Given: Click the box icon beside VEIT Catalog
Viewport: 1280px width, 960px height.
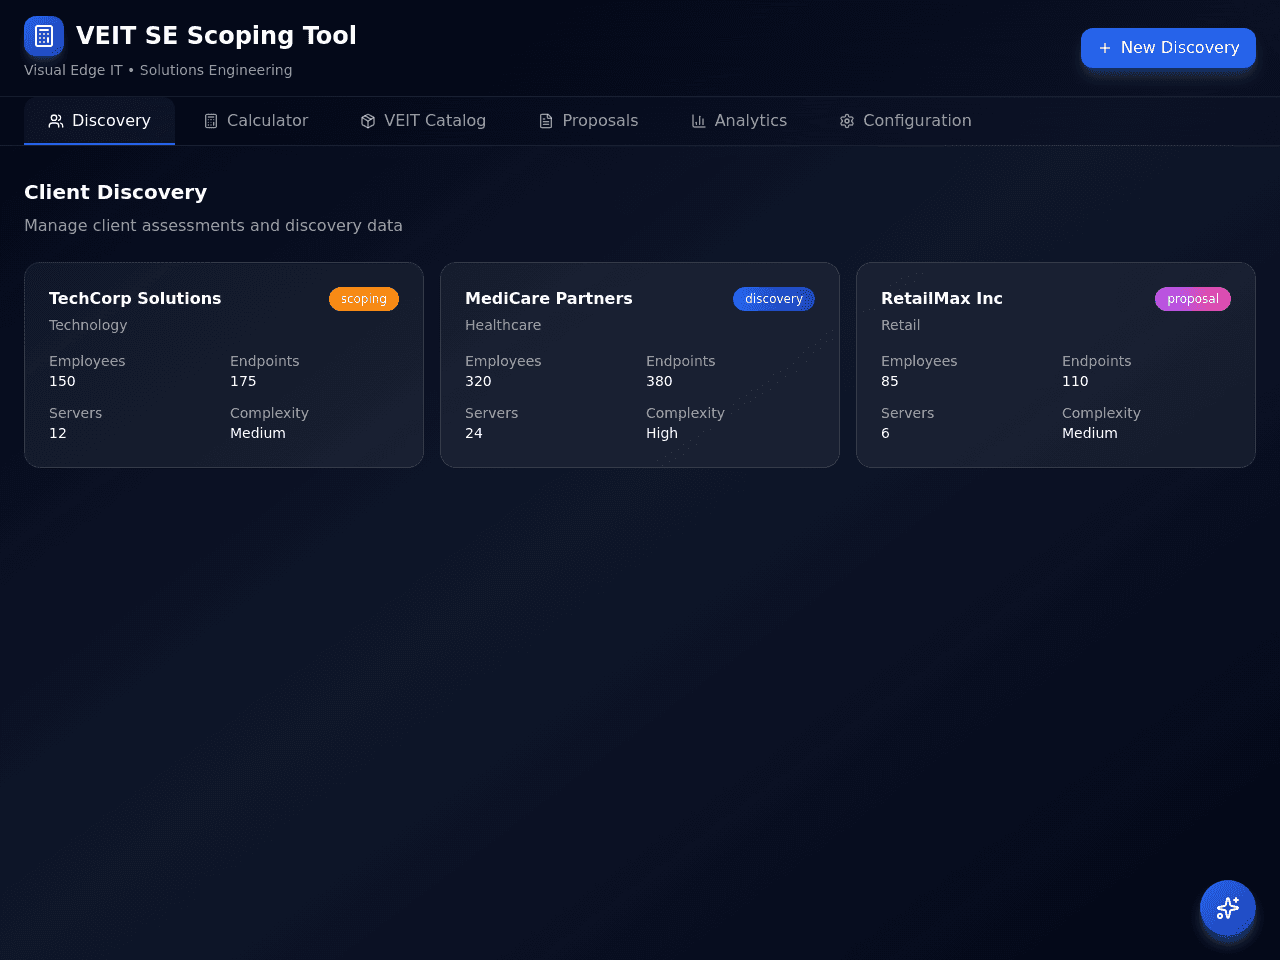Looking at the screenshot, I should (x=368, y=121).
